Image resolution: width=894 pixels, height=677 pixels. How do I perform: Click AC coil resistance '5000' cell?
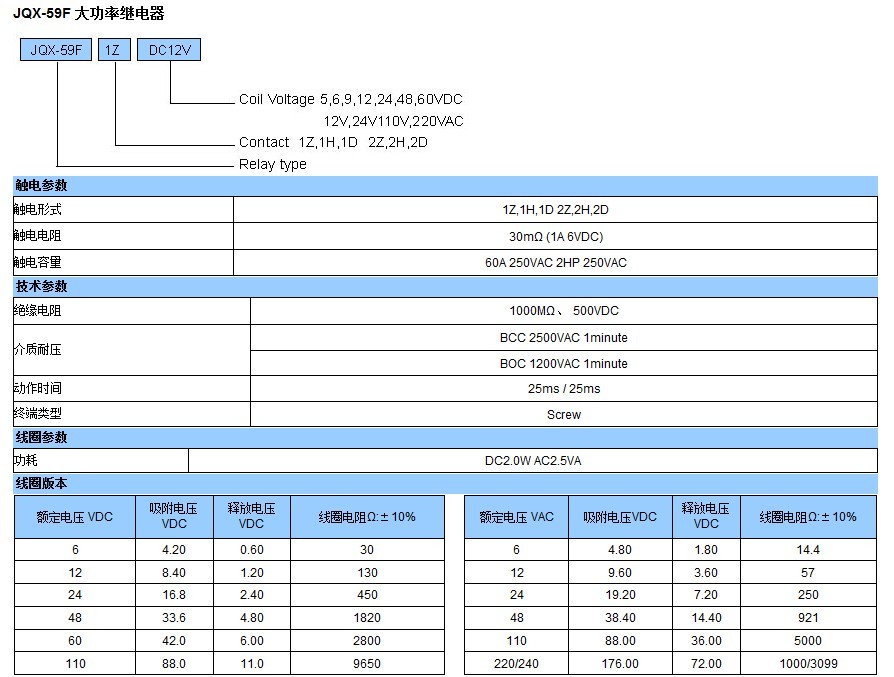coord(808,640)
